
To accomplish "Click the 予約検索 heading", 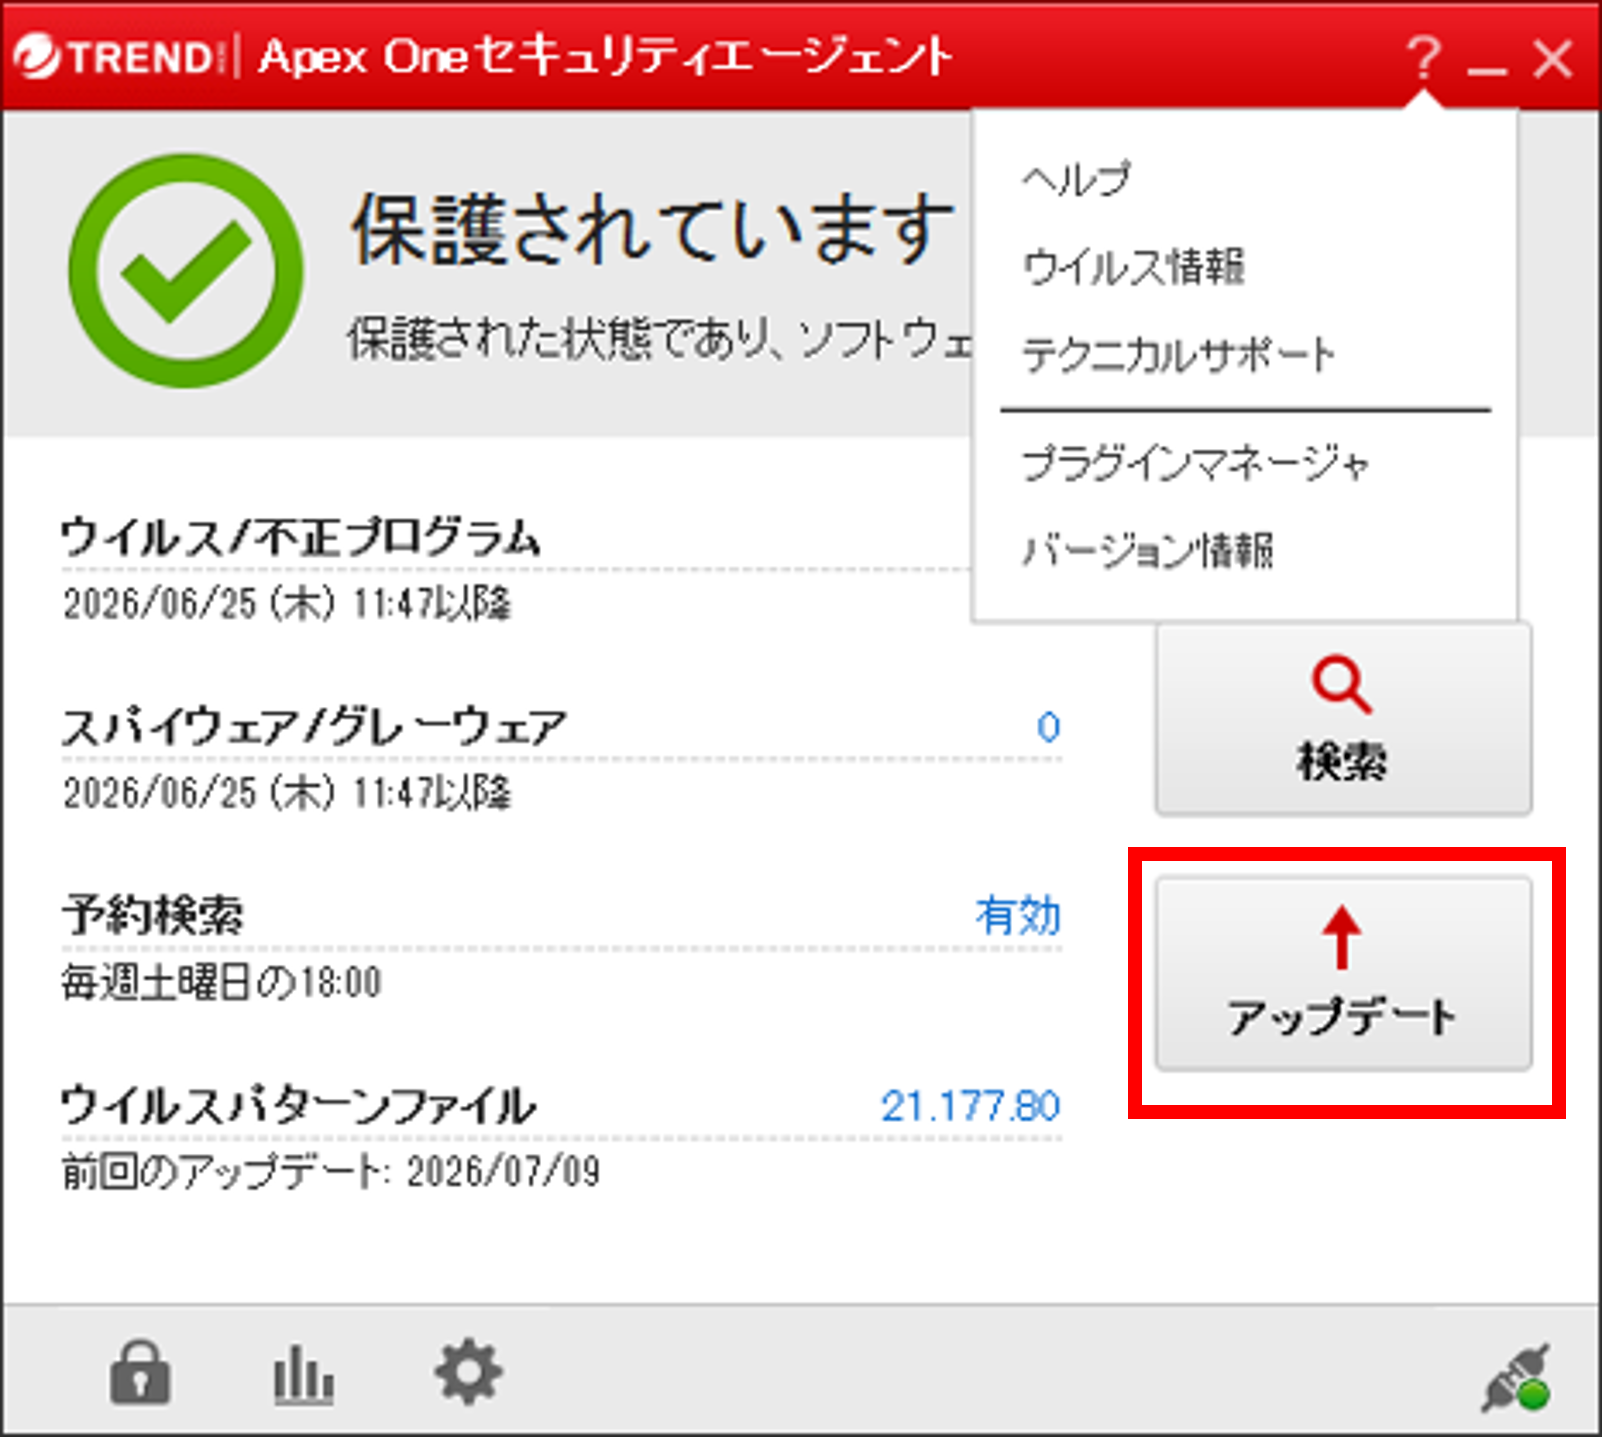I will click(152, 916).
